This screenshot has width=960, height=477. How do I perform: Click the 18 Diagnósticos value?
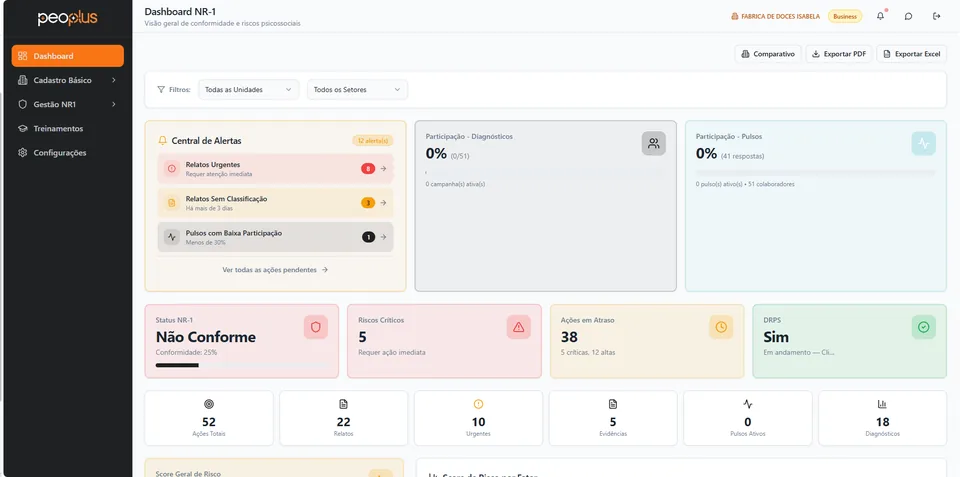tap(882, 422)
